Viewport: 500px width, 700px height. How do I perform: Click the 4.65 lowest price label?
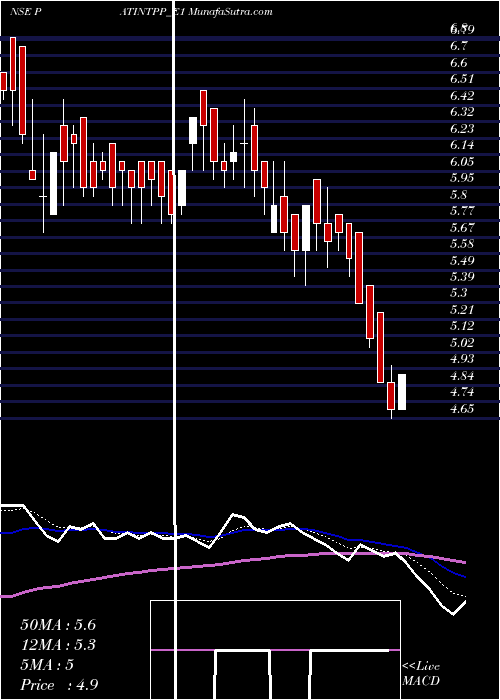[x=462, y=409]
